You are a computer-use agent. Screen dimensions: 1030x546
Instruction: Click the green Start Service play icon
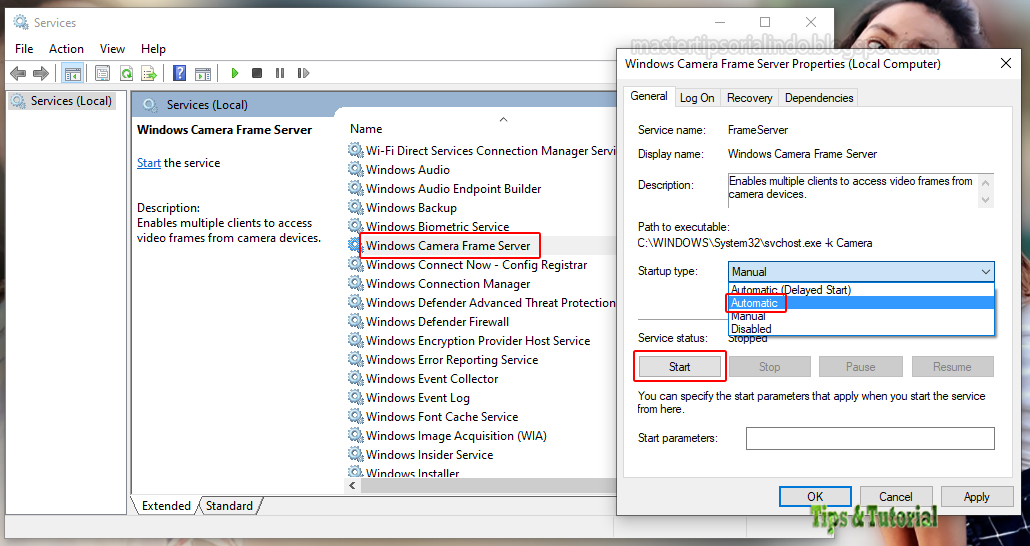235,73
